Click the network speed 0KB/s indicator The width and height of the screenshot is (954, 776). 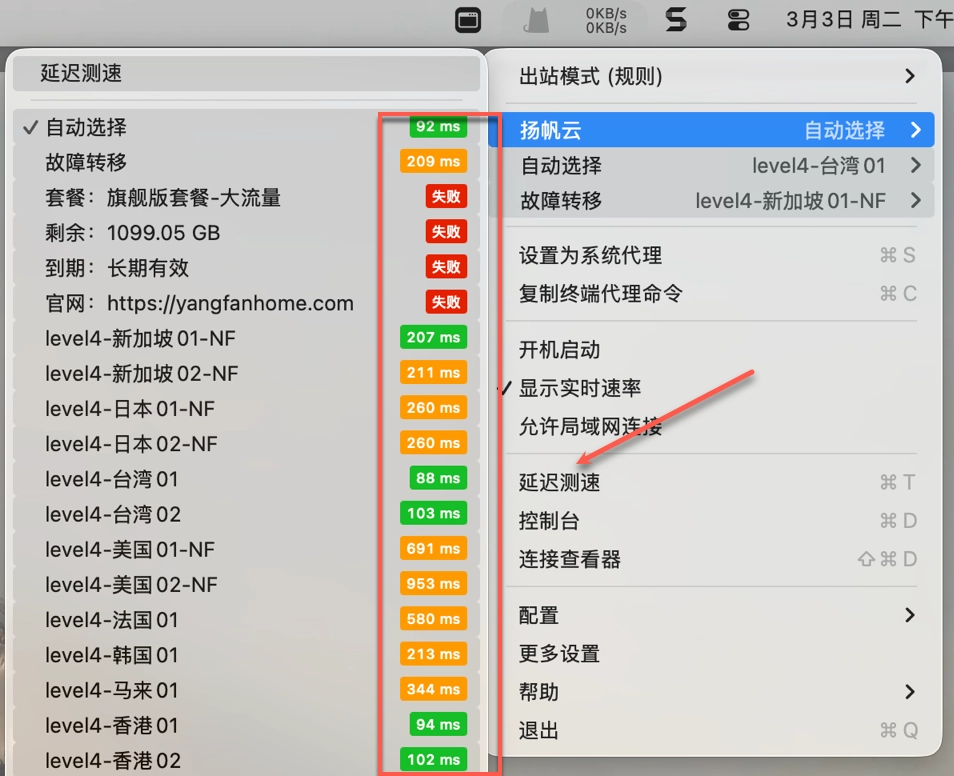coord(606,21)
